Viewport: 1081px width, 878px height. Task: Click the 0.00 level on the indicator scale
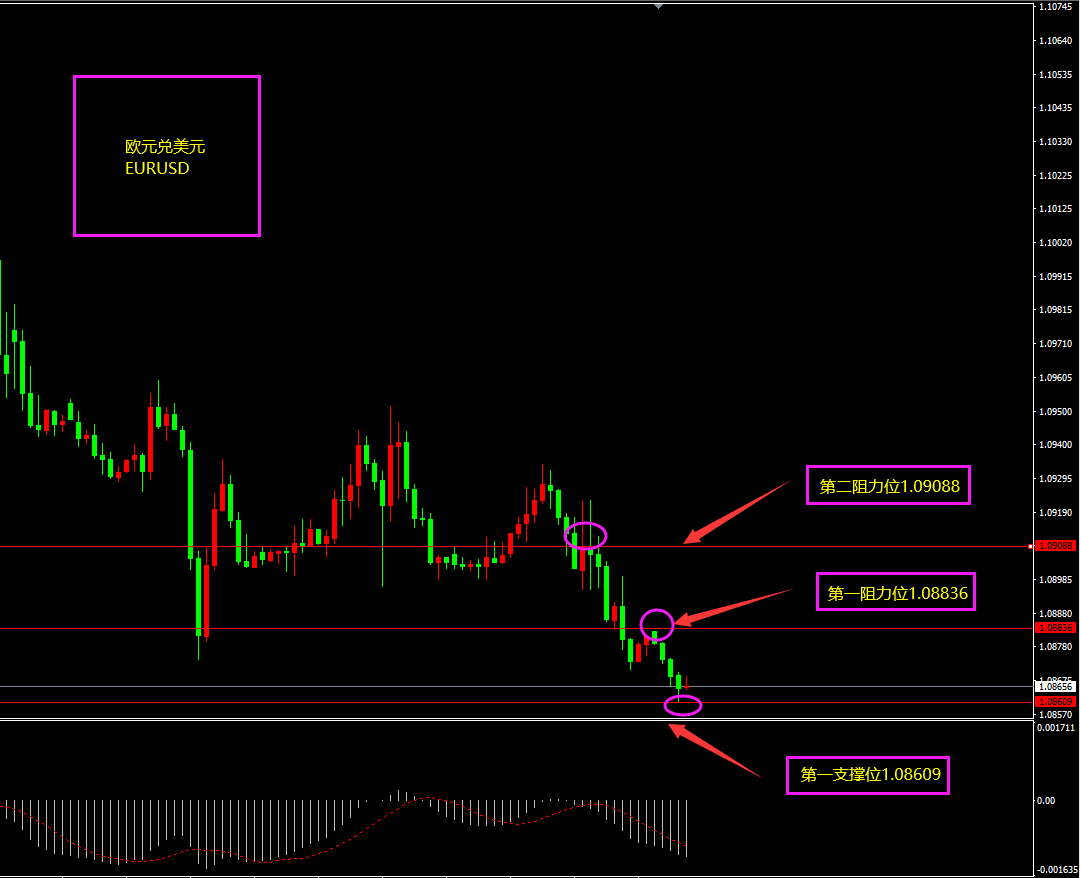coord(1045,801)
